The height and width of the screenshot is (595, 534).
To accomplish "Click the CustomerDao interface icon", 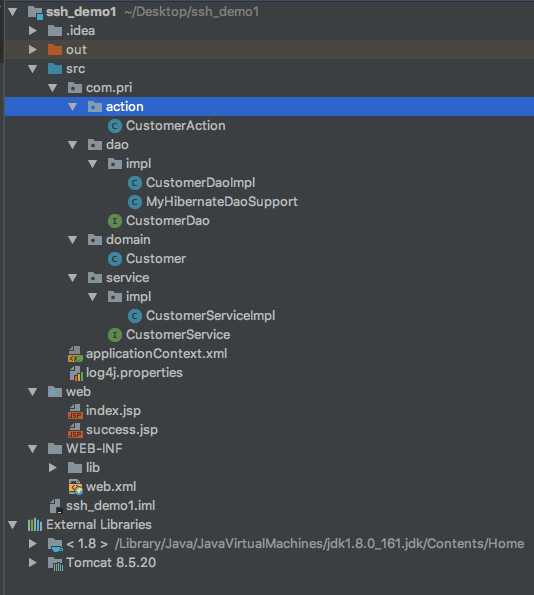I will (x=115, y=221).
